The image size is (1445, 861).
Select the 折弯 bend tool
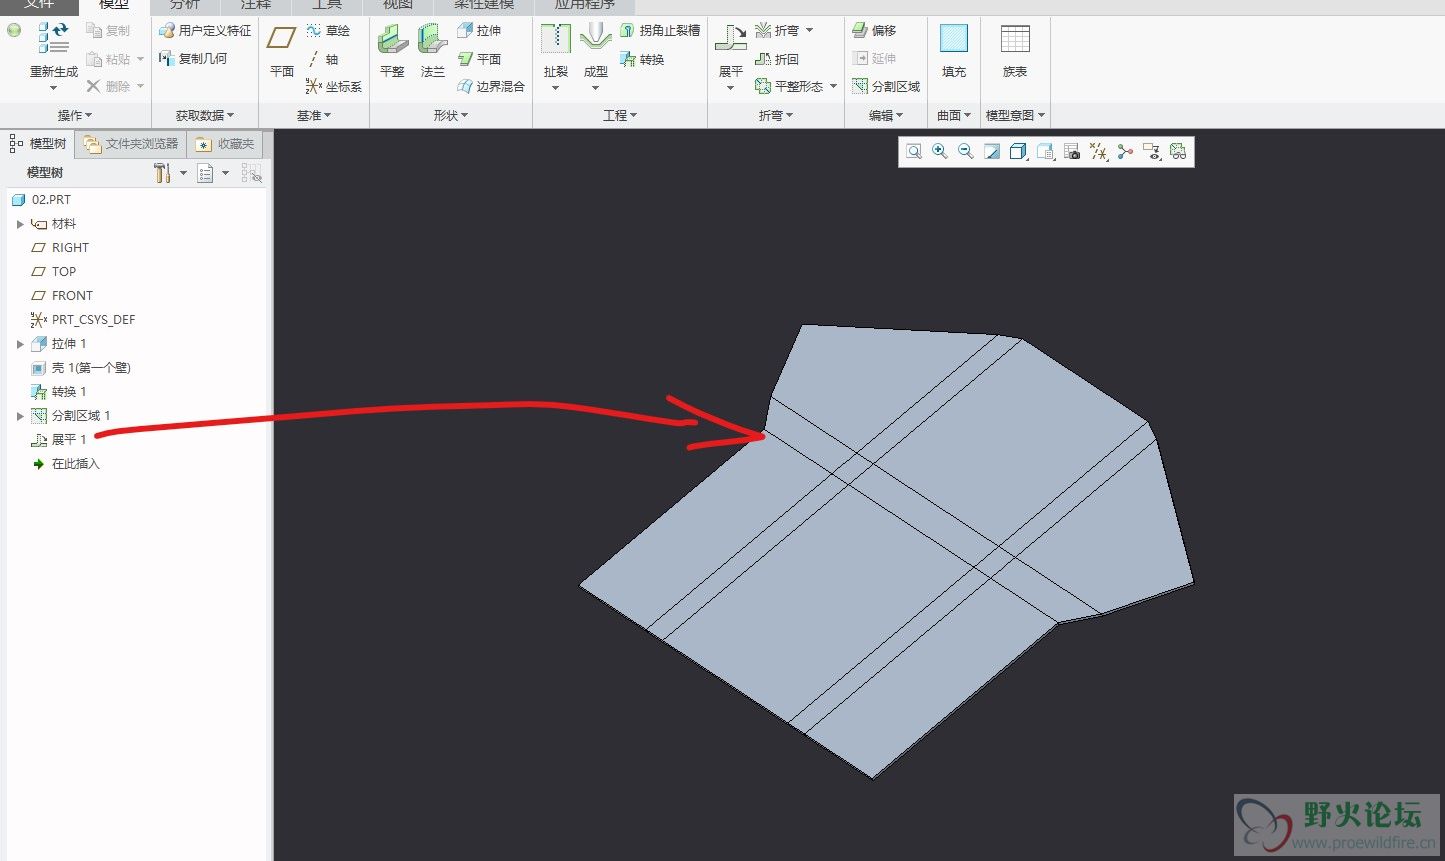[777, 31]
